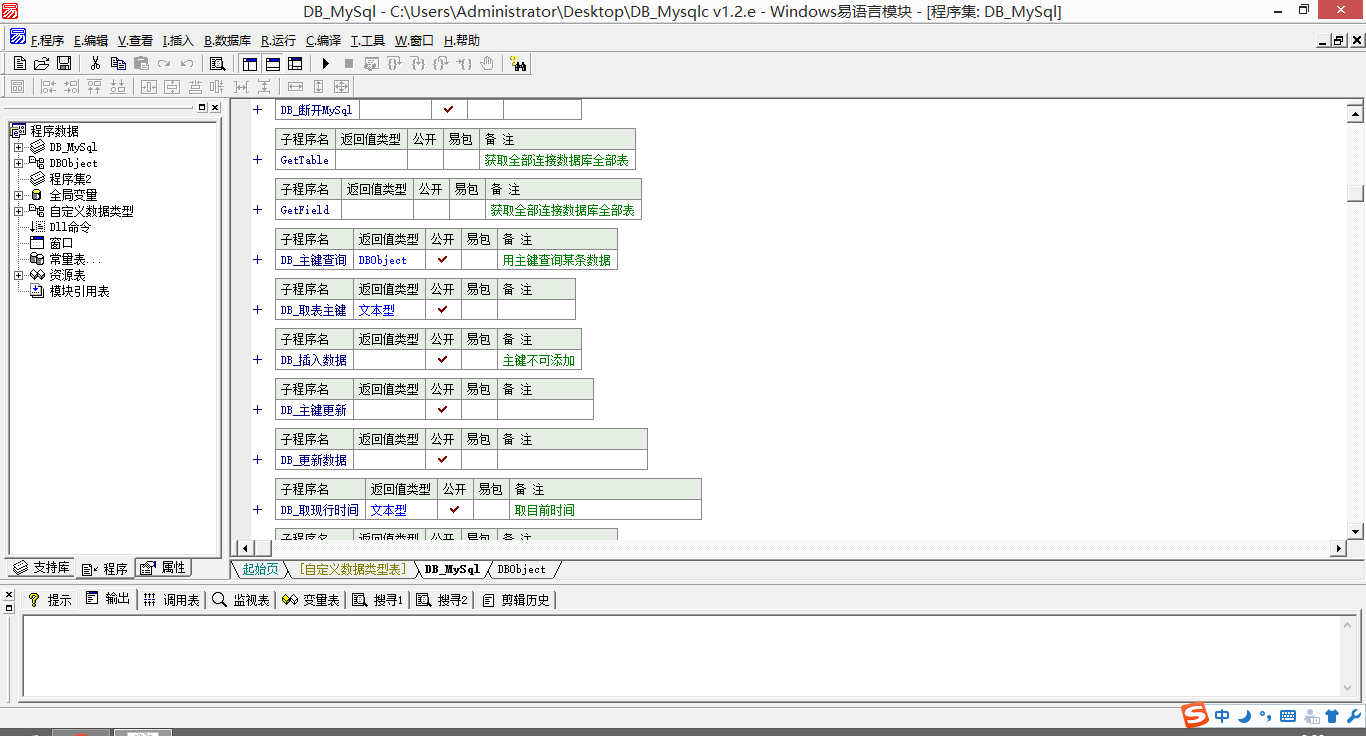The width and height of the screenshot is (1366, 736).
Task: Open the 属性 panel tab
Action: point(163,568)
